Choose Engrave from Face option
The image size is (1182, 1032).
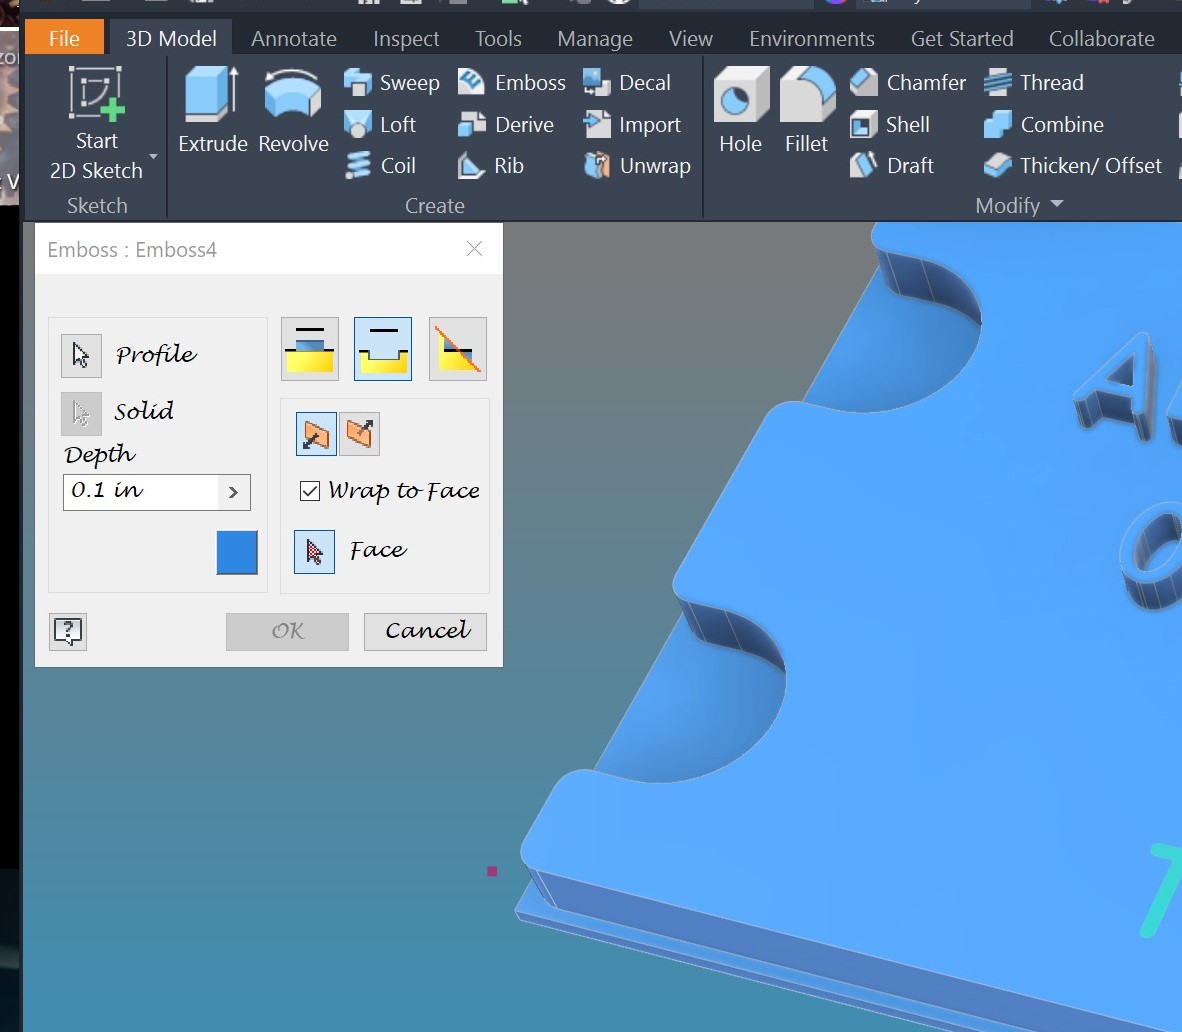[x=383, y=348]
